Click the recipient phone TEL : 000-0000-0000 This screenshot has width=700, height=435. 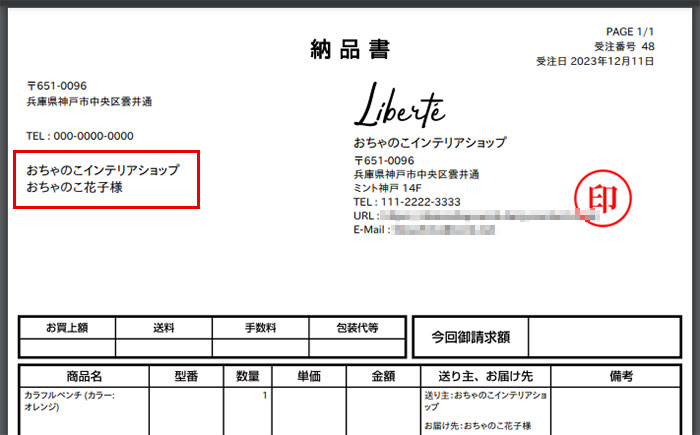point(80,136)
